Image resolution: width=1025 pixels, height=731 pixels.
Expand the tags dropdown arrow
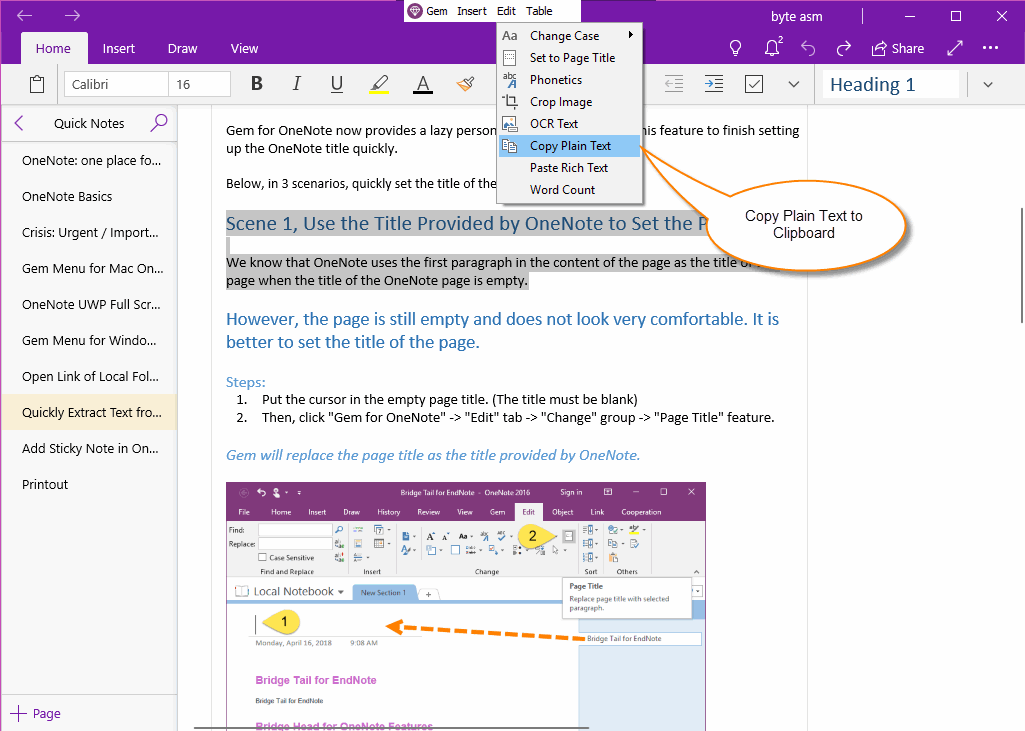click(x=794, y=84)
